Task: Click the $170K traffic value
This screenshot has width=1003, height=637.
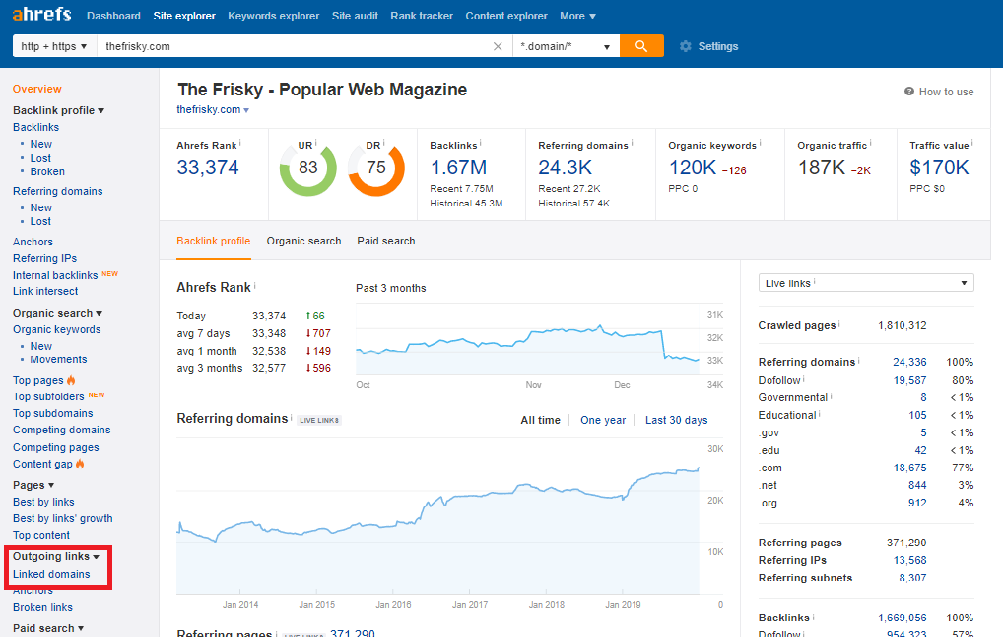Action: [940, 168]
